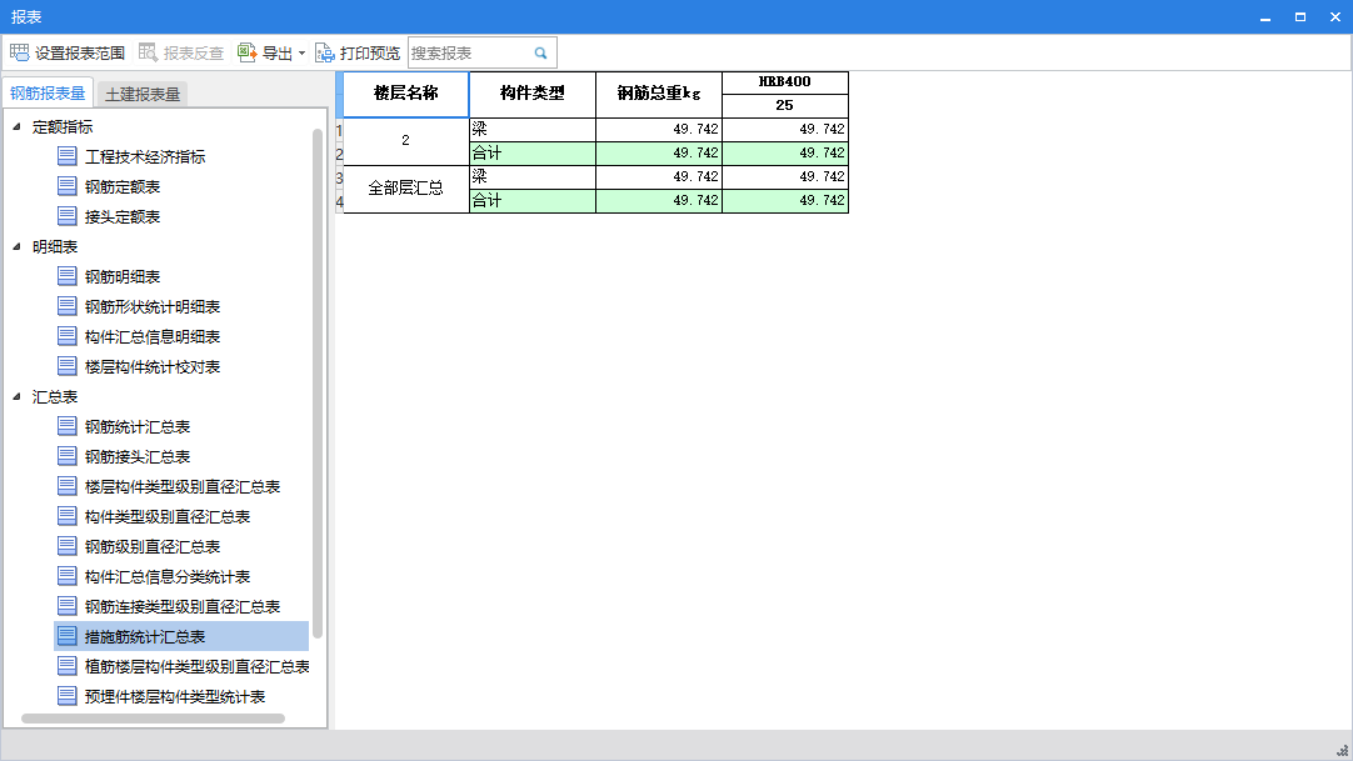Open the 接头定额表 report
The image size is (1353, 761).
[122, 217]
